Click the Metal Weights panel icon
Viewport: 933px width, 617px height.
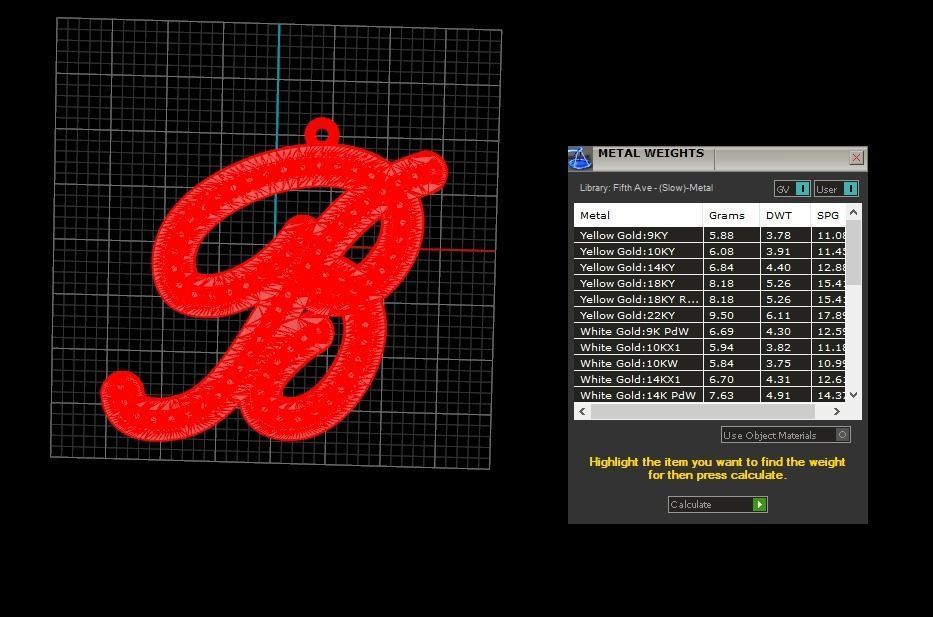pos(580,159)
